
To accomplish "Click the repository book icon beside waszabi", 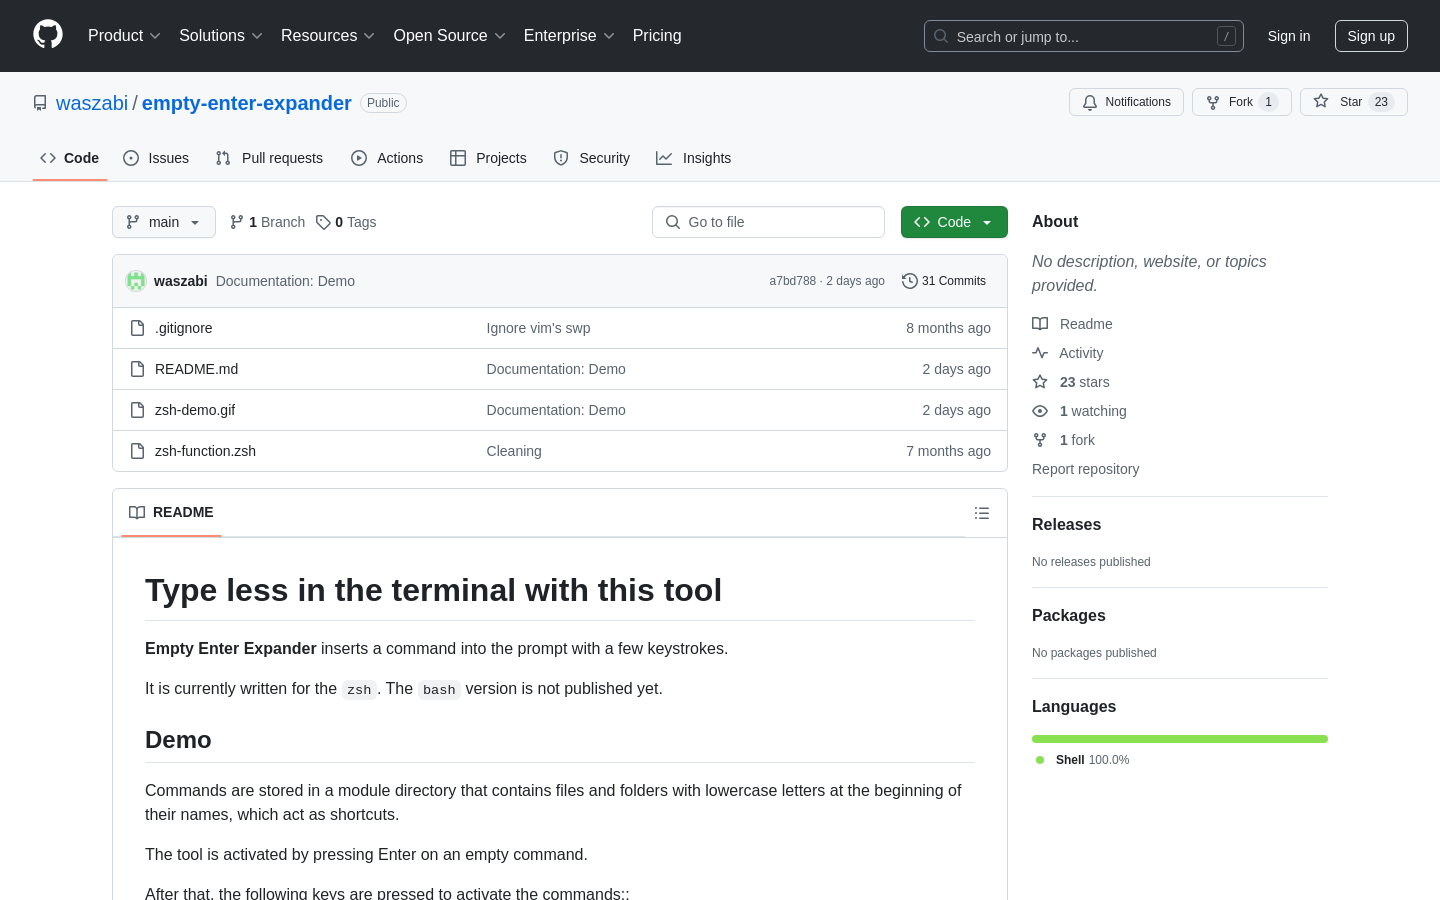I will [x=40, y=103].
